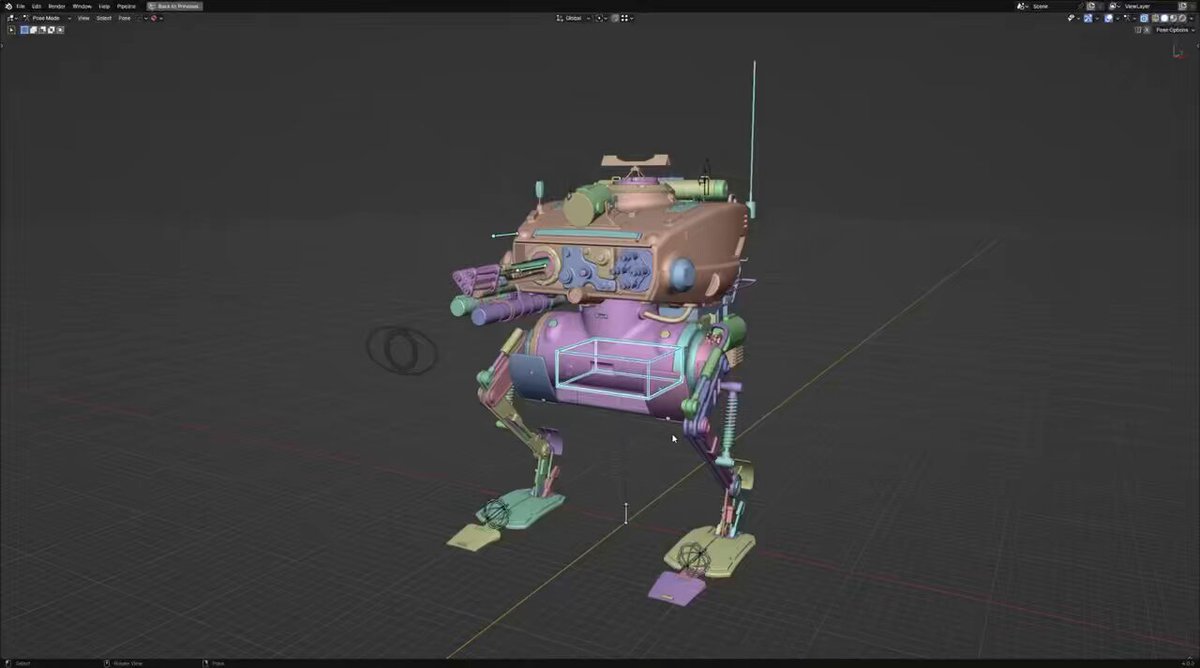The image size is (1200, 668).
Task: Open the viewport Select menu
Action: tap(104, 18)
